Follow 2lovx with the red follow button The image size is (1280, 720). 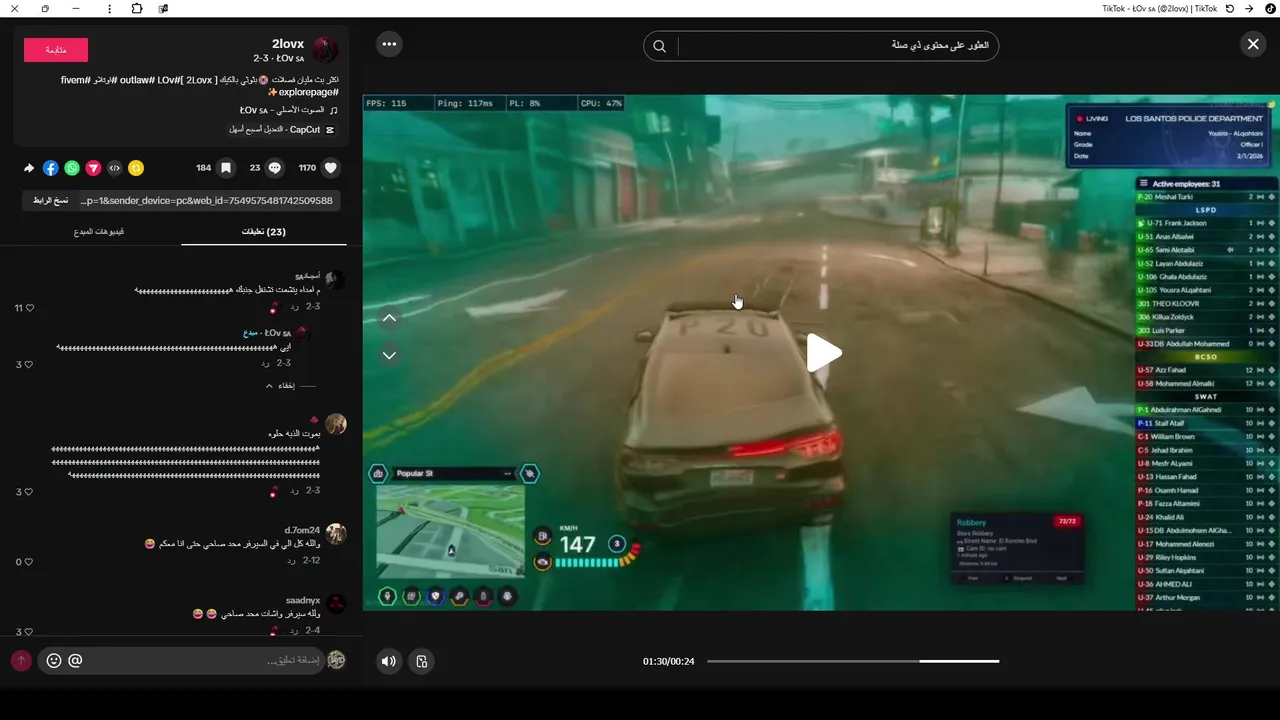tap(56, 50)
